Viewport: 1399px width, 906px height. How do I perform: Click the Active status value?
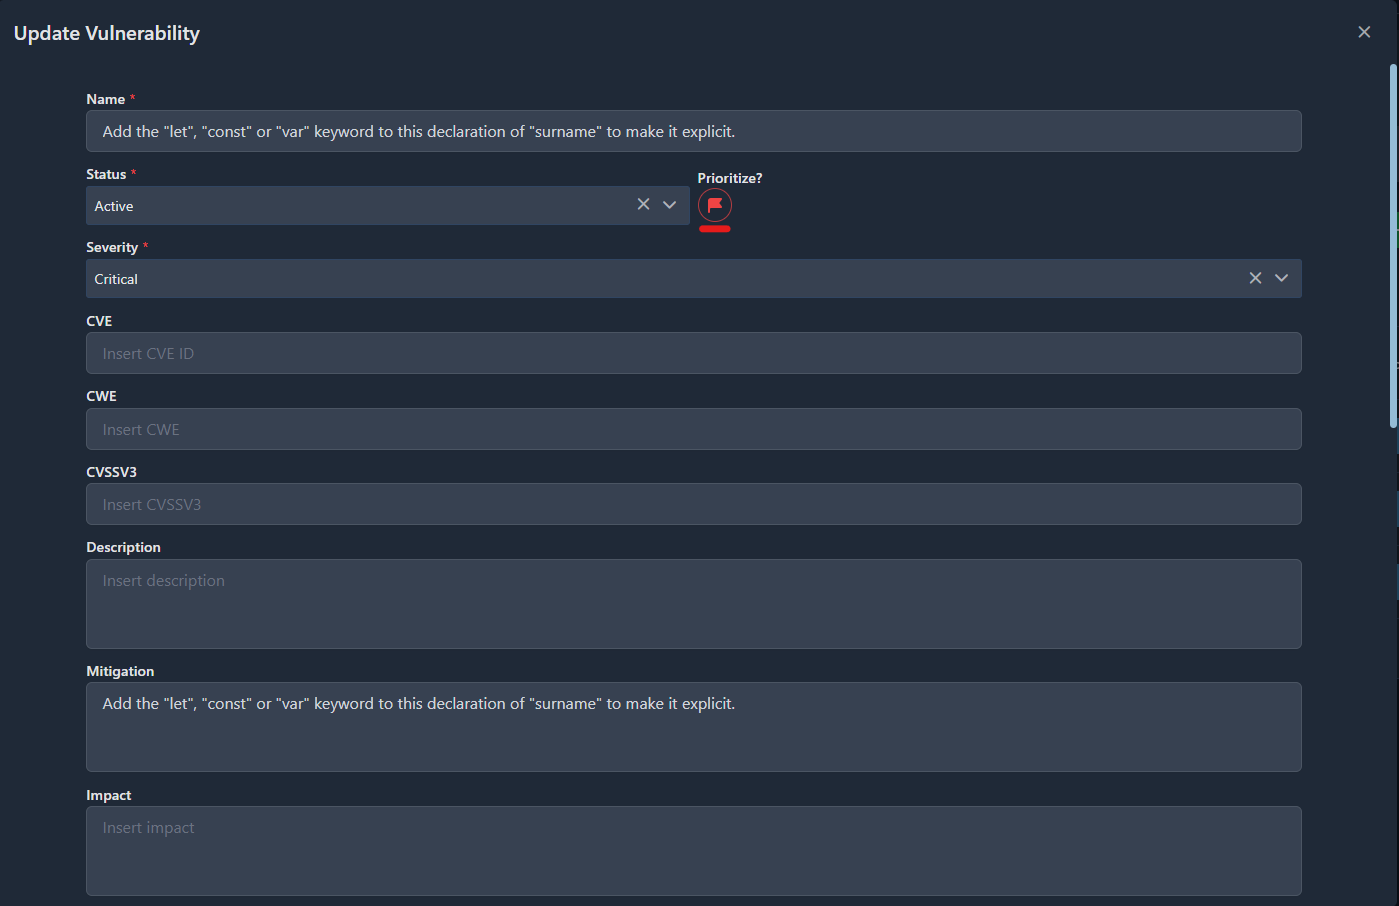[x=113, y=205]
